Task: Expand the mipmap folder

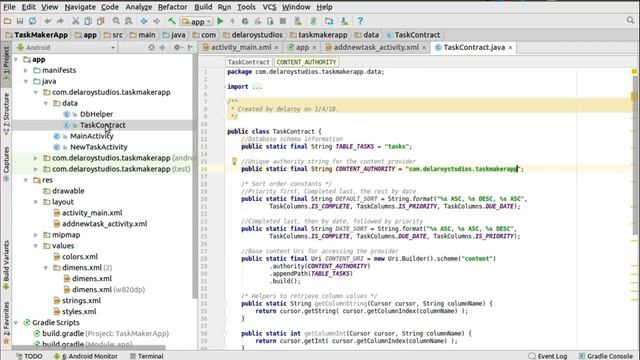Action: point(36,235)
